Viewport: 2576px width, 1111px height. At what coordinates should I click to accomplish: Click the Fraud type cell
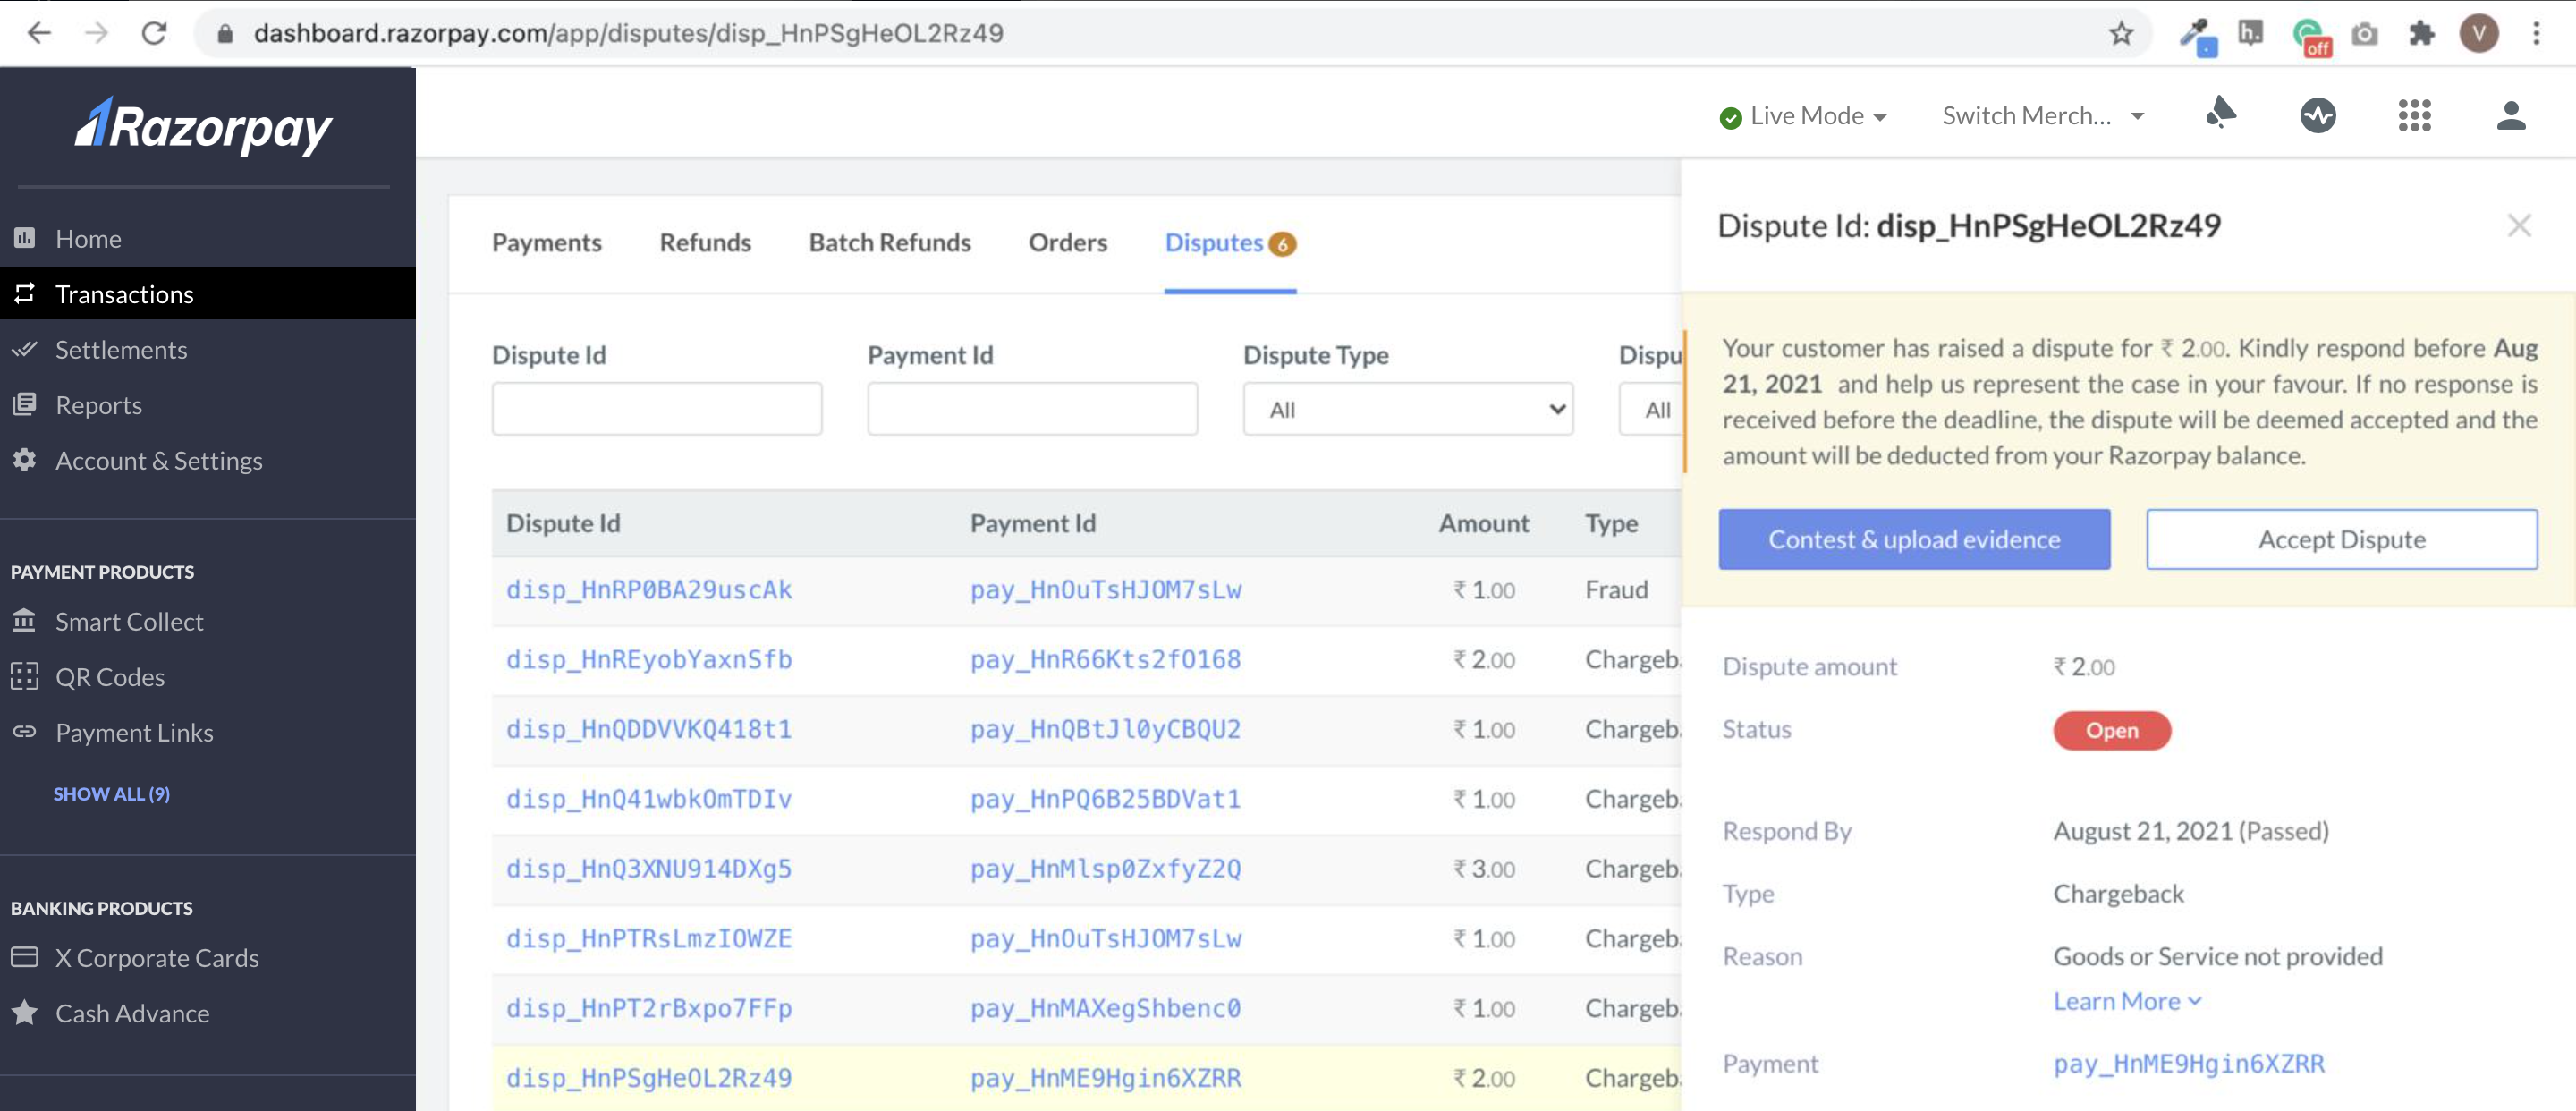(1616, 589)
